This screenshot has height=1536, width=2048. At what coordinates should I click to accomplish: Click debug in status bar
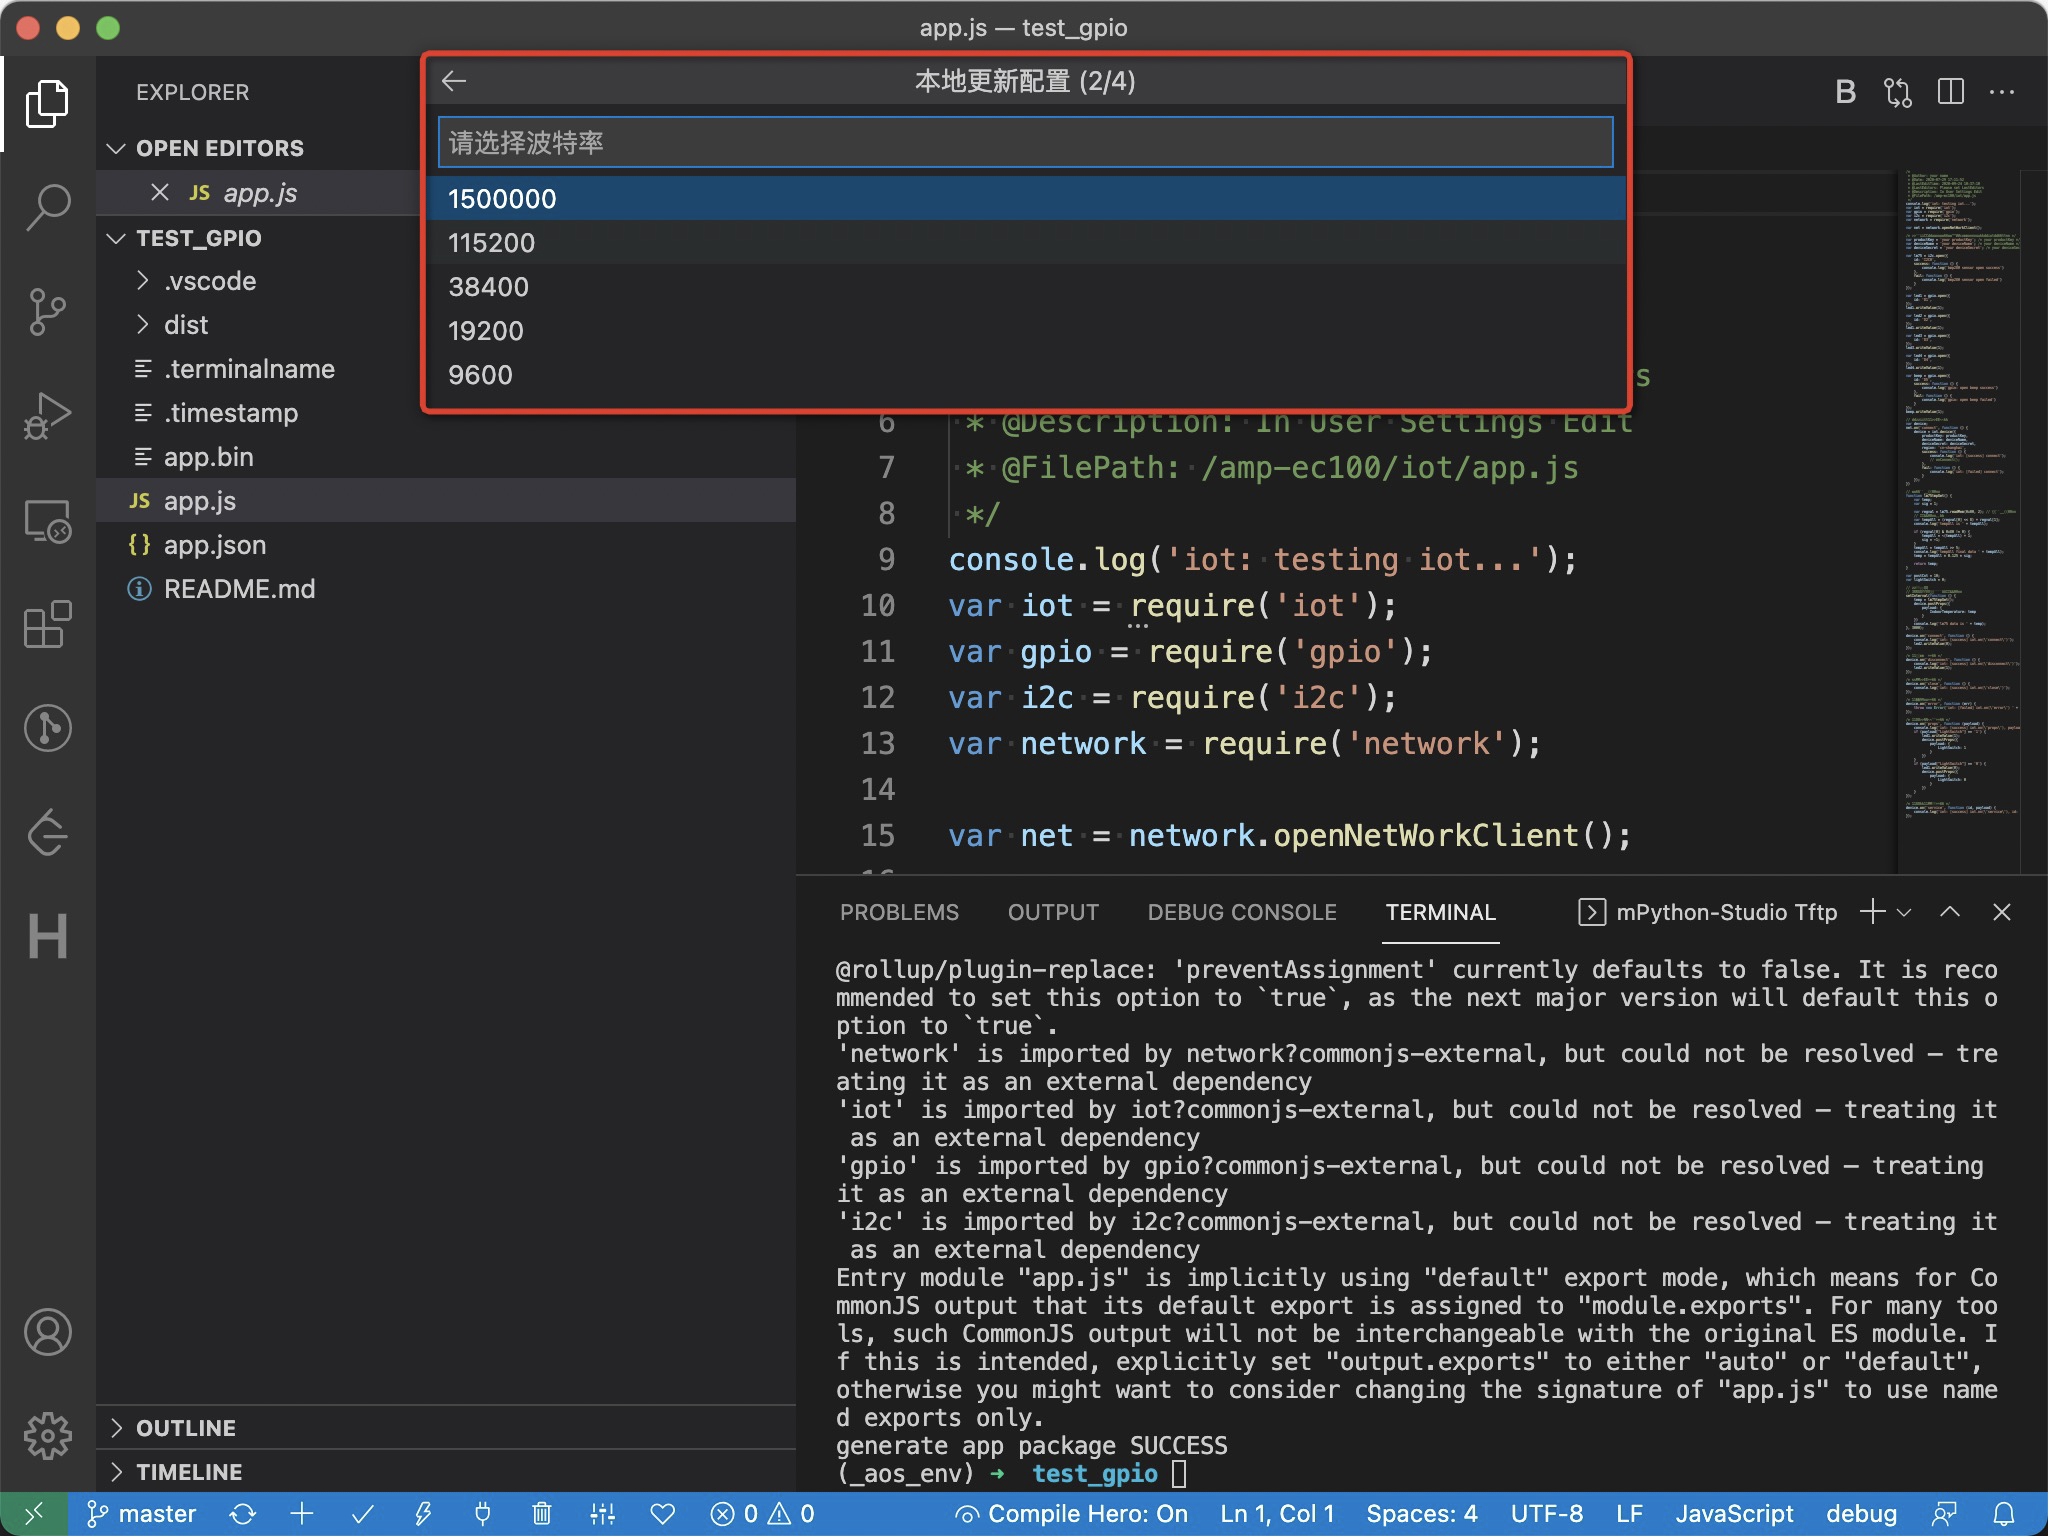point(1861,1514)
